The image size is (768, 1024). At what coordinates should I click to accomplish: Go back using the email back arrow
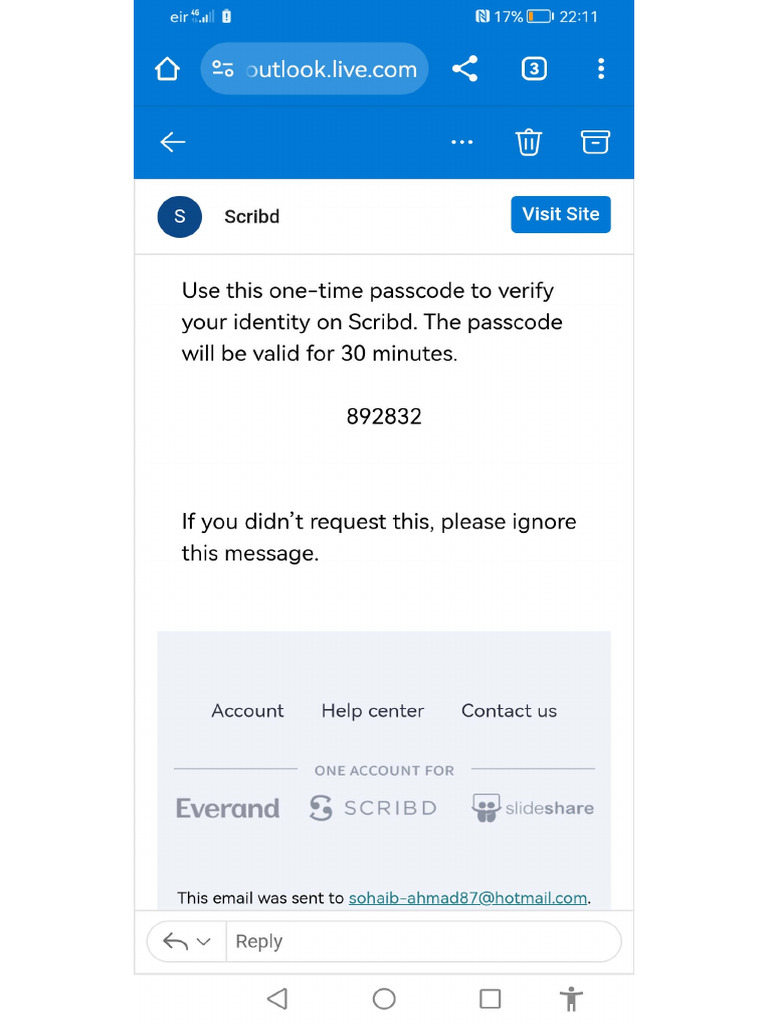[x=173, y=142]
